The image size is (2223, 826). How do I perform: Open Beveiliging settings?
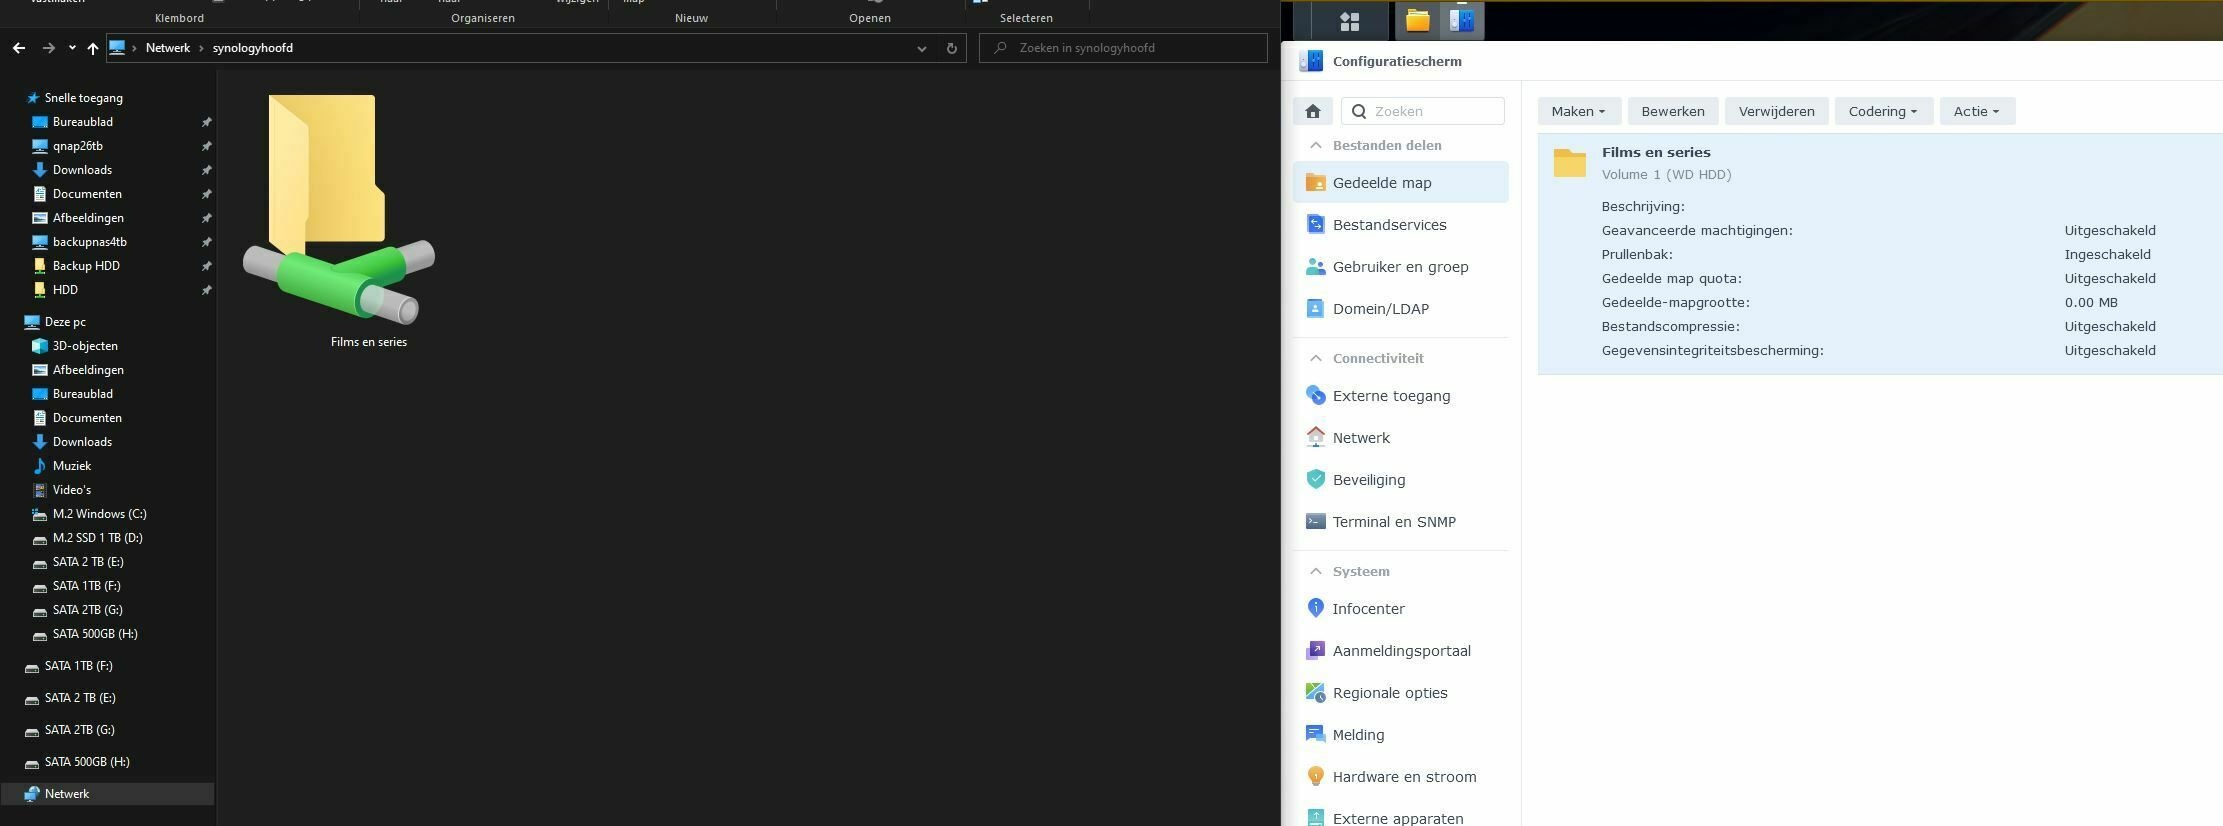click(1401, 480)
